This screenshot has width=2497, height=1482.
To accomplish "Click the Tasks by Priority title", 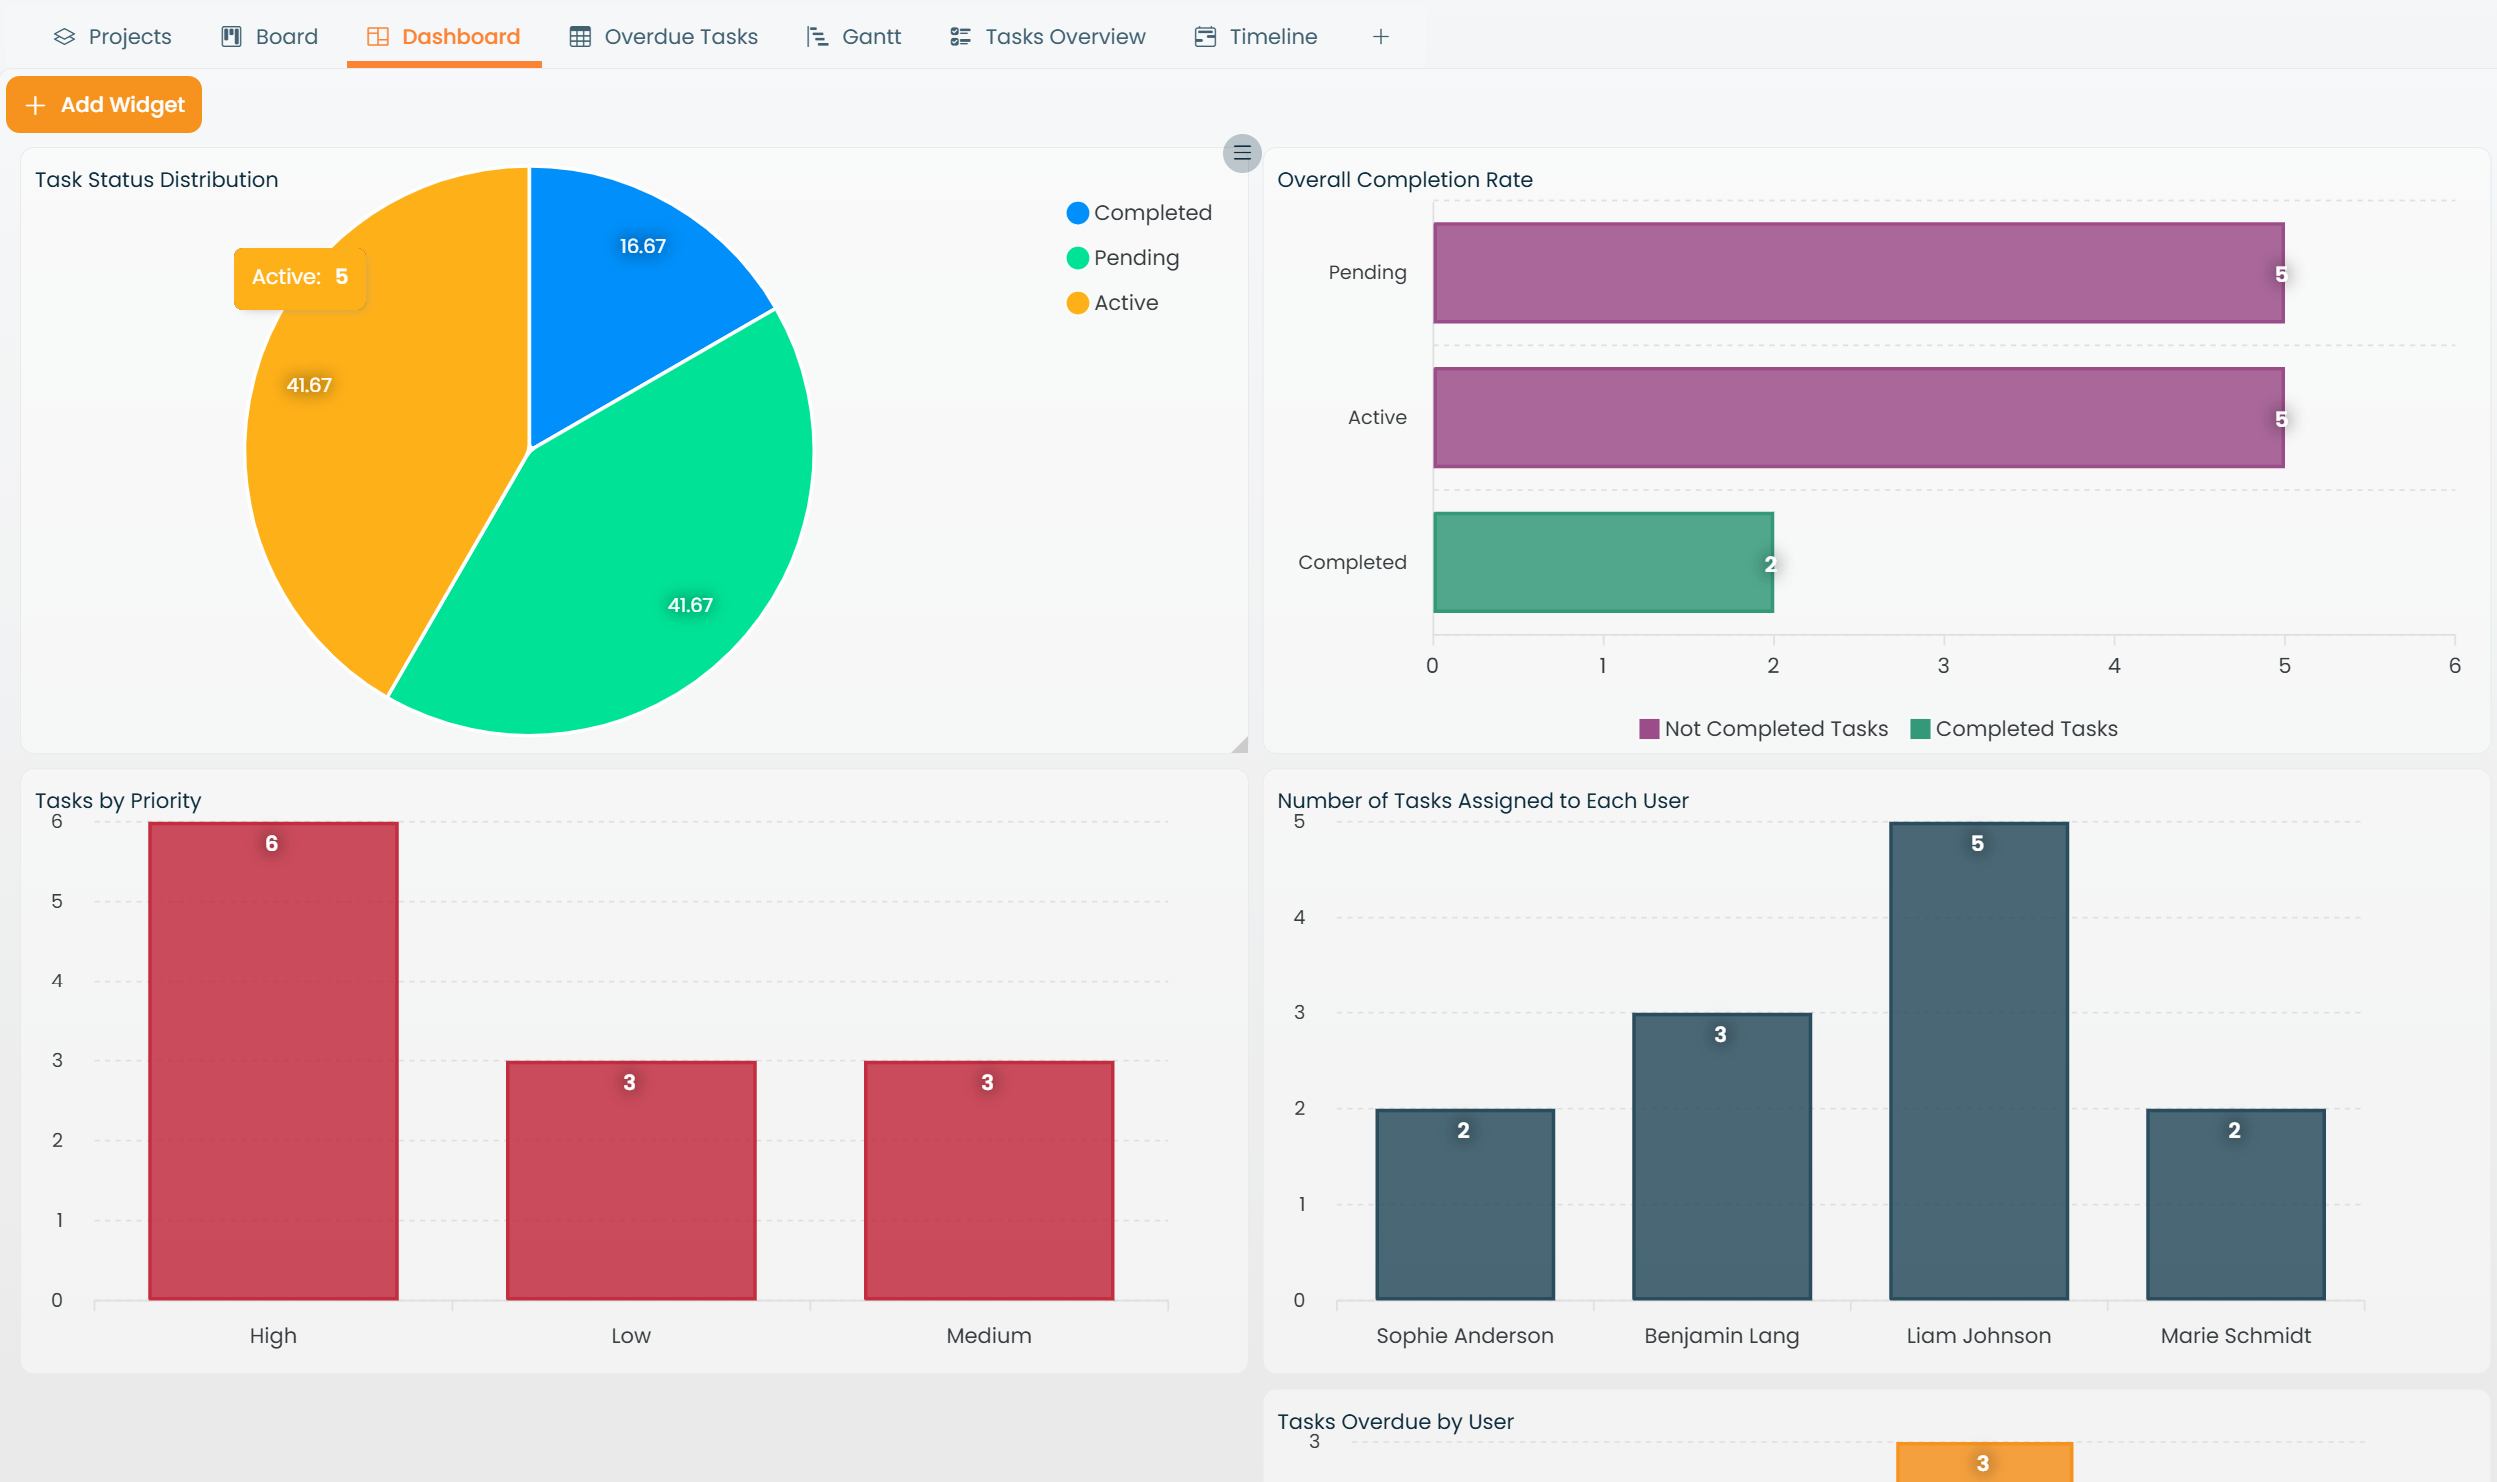I will pos(118,801).
